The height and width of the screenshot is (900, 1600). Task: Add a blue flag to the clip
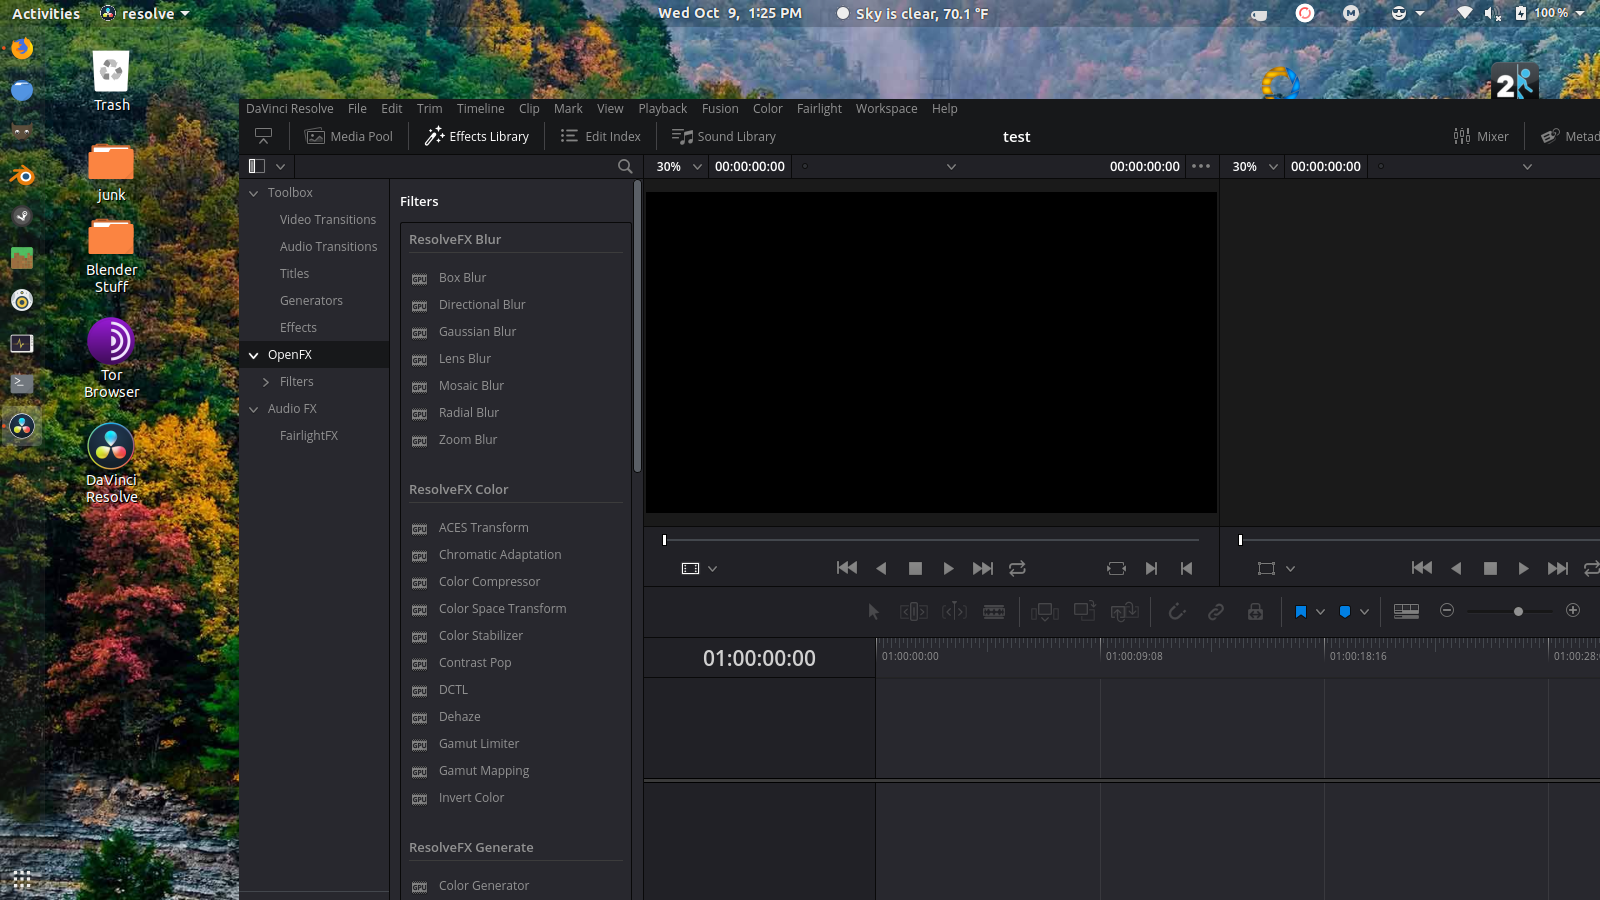point(1300,611)
